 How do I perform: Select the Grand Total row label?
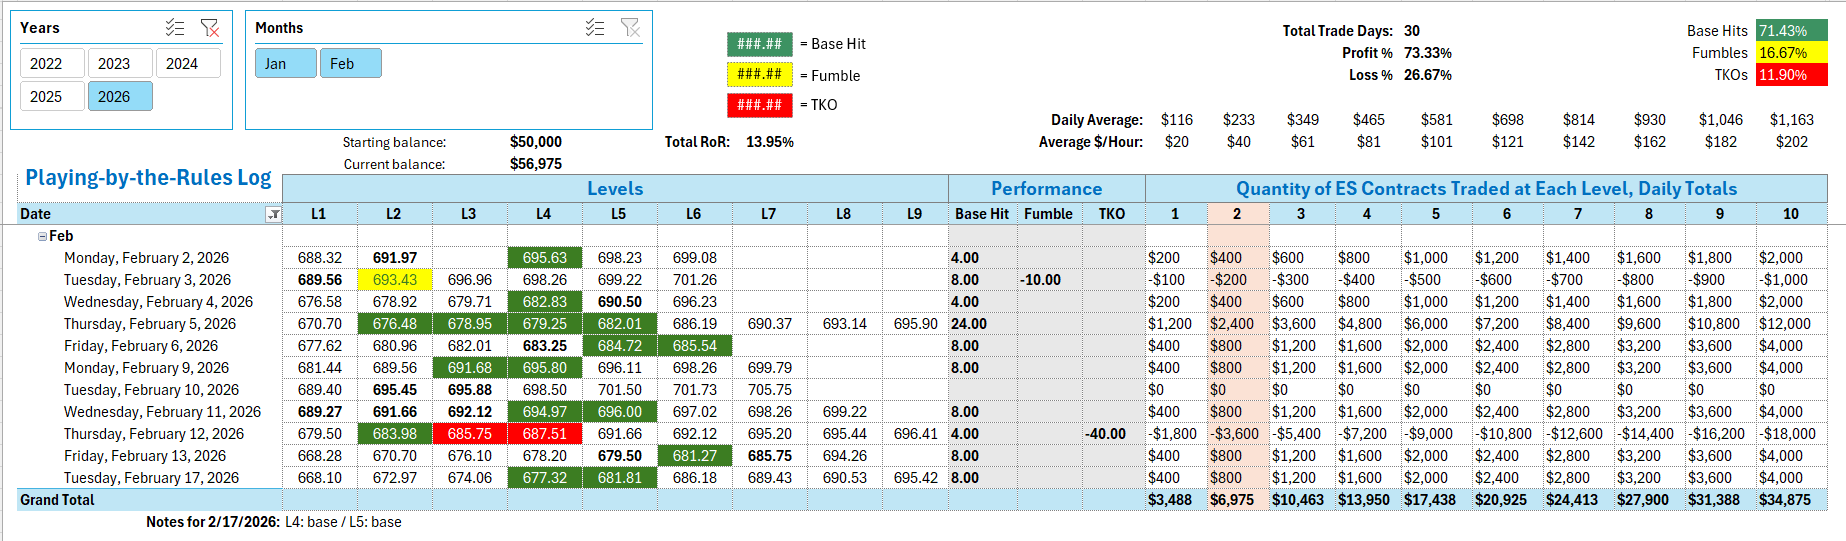[x=57, y=500]
